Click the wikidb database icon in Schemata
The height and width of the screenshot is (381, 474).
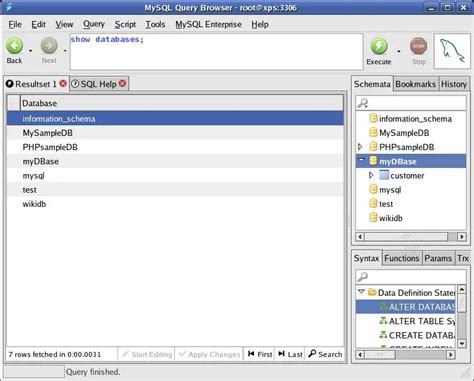point(373,218)
